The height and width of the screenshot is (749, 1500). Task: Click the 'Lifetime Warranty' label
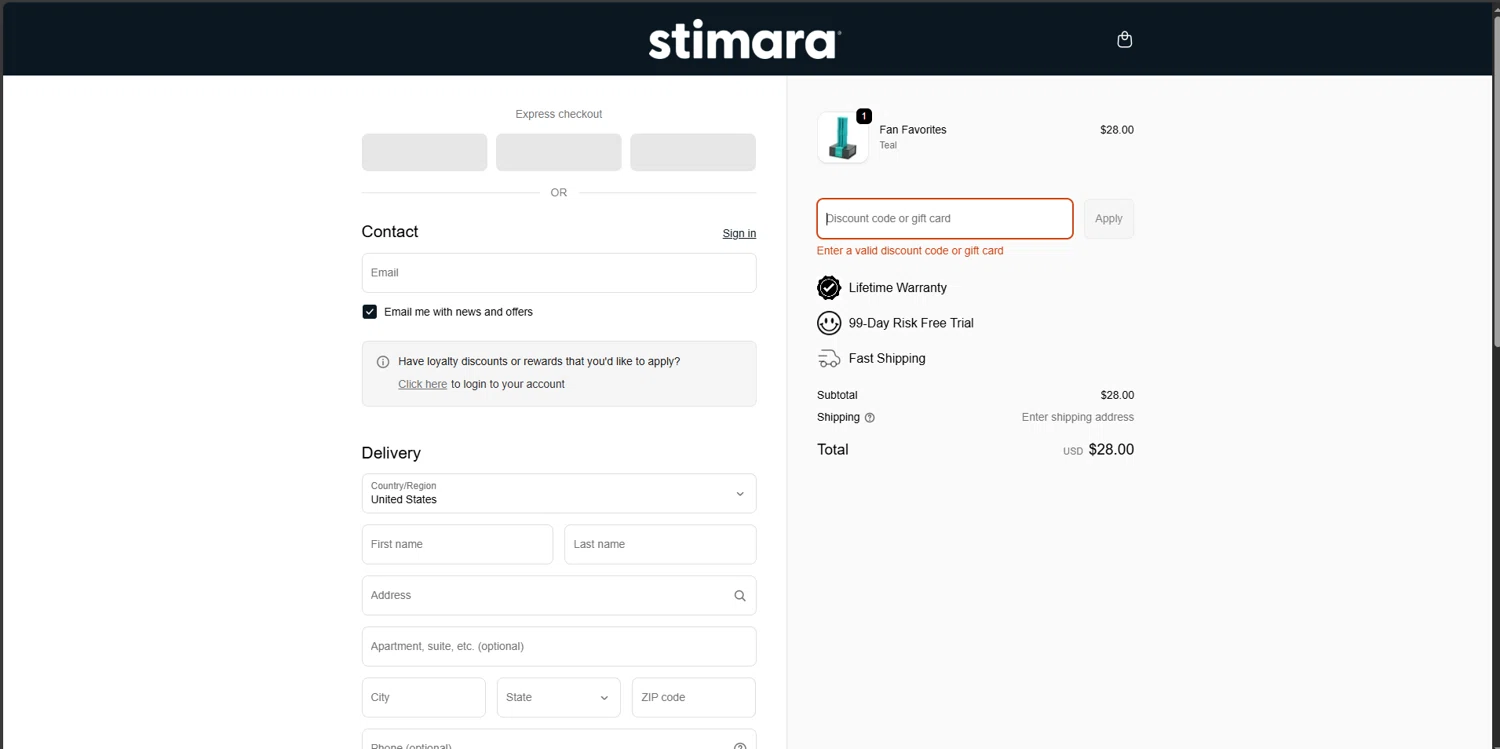(898, 288)
